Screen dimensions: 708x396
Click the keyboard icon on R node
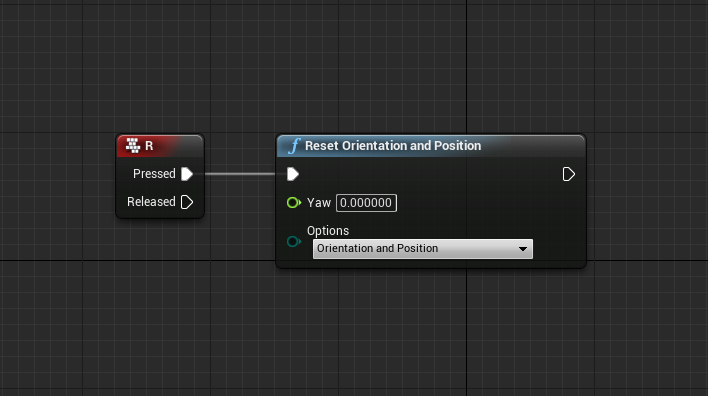pos(133,145)
